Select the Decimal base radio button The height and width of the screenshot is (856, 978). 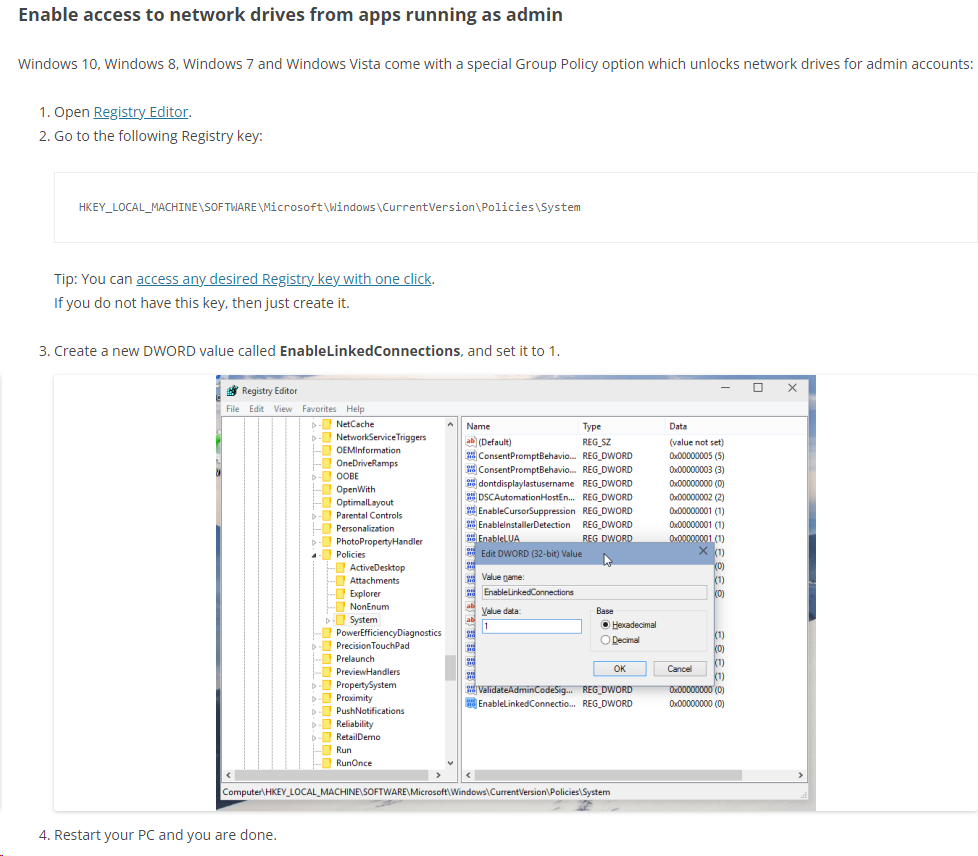tap(605, 640)
